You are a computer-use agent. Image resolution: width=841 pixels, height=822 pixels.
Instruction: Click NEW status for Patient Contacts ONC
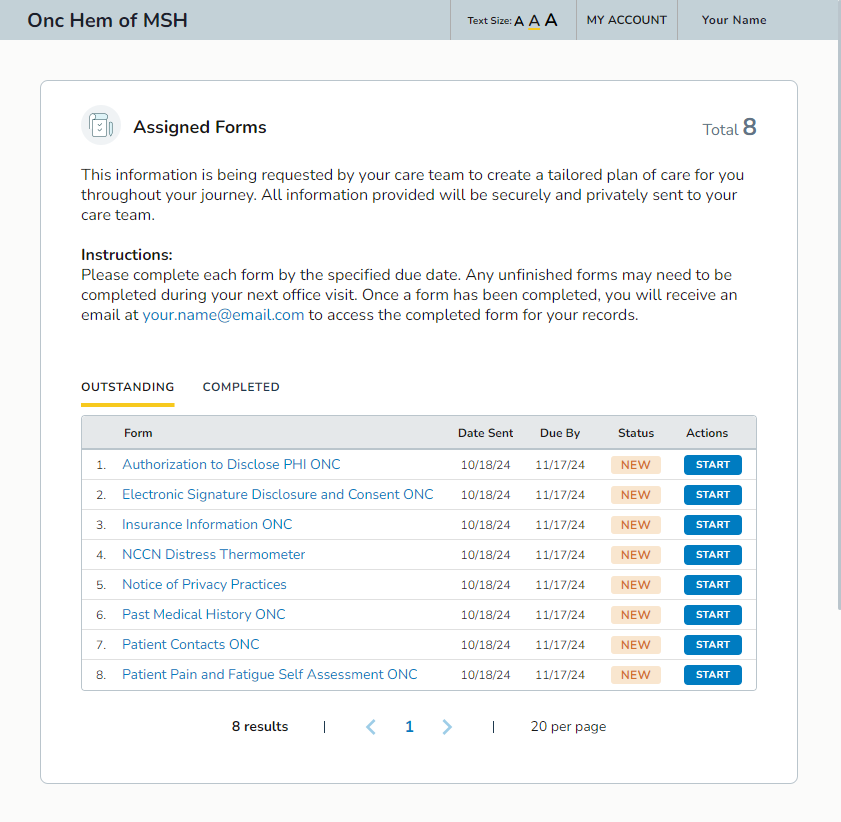point(636,645)
